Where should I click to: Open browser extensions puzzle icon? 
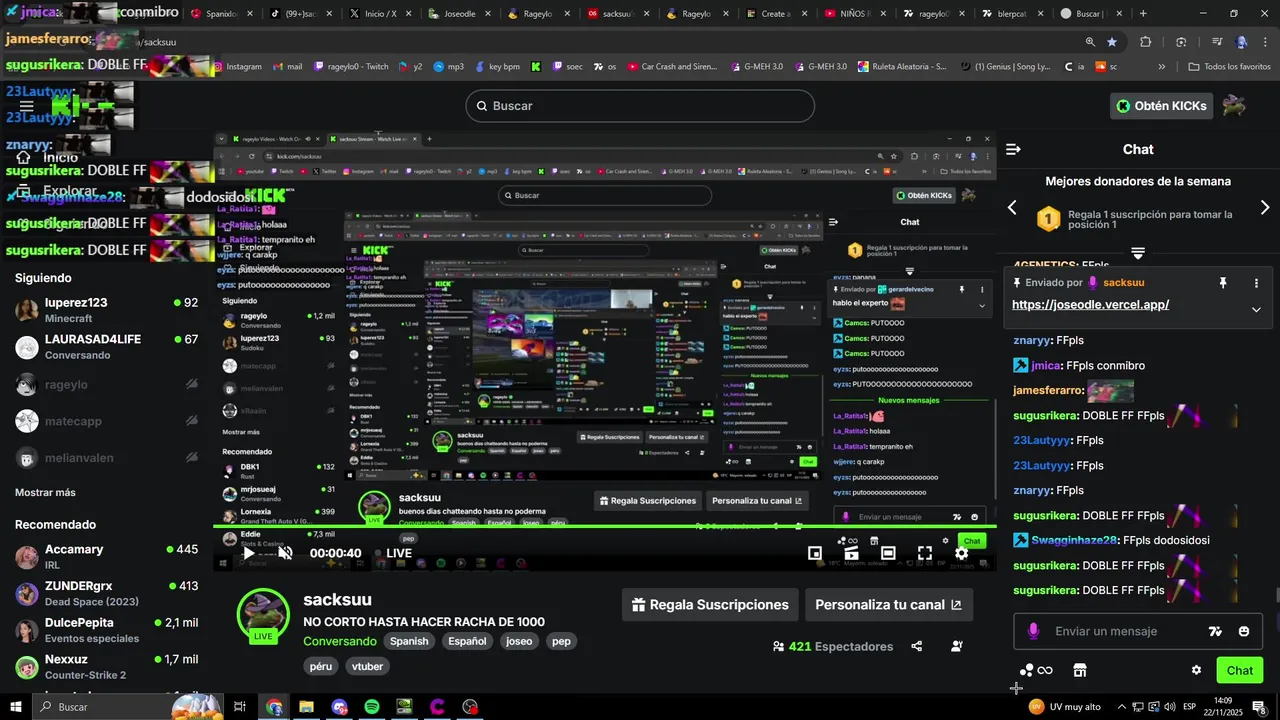pyautogui.click(x=1146, y=42)
